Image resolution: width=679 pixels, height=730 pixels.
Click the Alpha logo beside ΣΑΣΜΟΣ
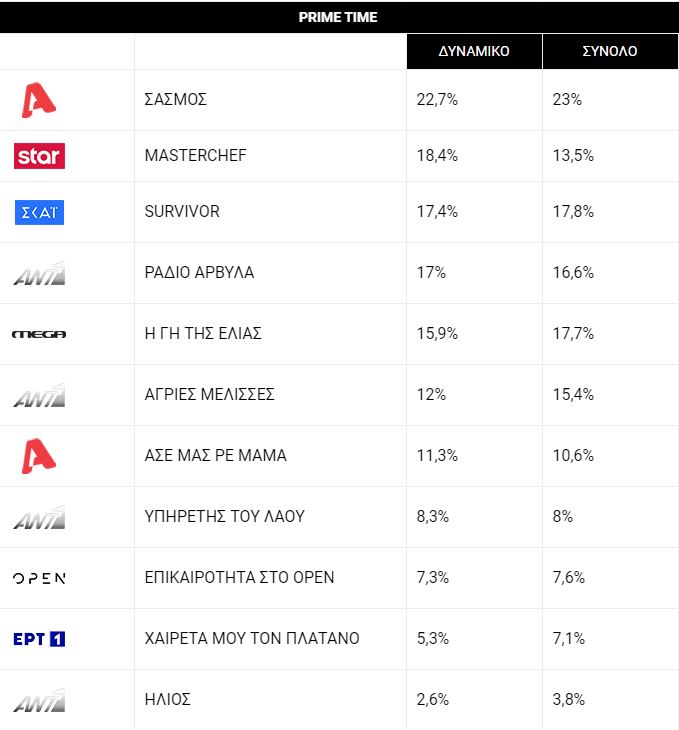tap(39, 100)
